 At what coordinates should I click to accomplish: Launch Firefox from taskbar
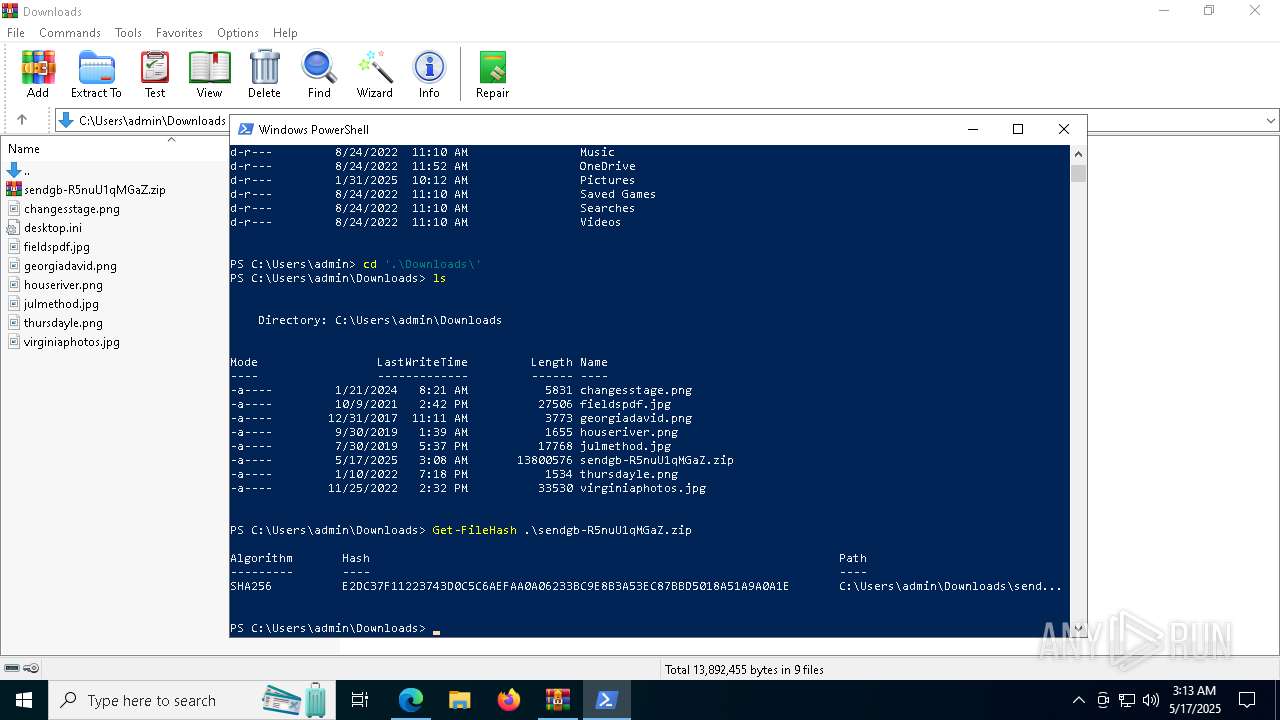coord(509,700)
